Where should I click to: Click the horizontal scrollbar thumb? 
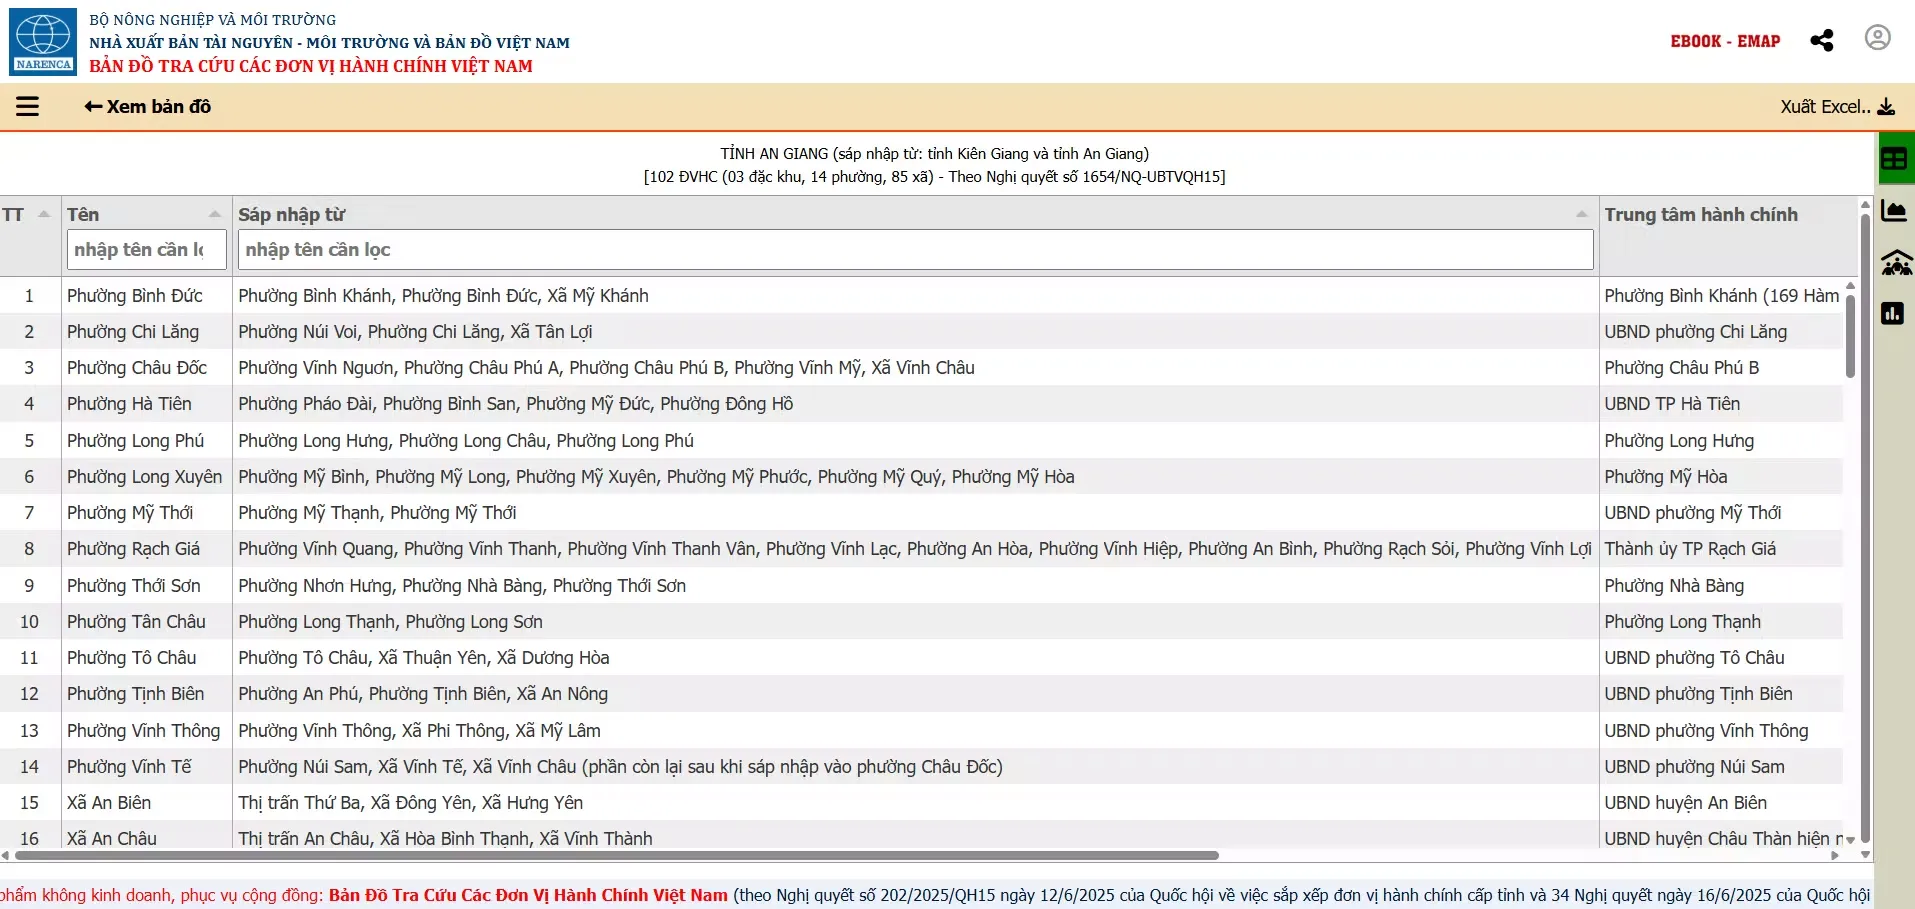[x=617, y=856]
